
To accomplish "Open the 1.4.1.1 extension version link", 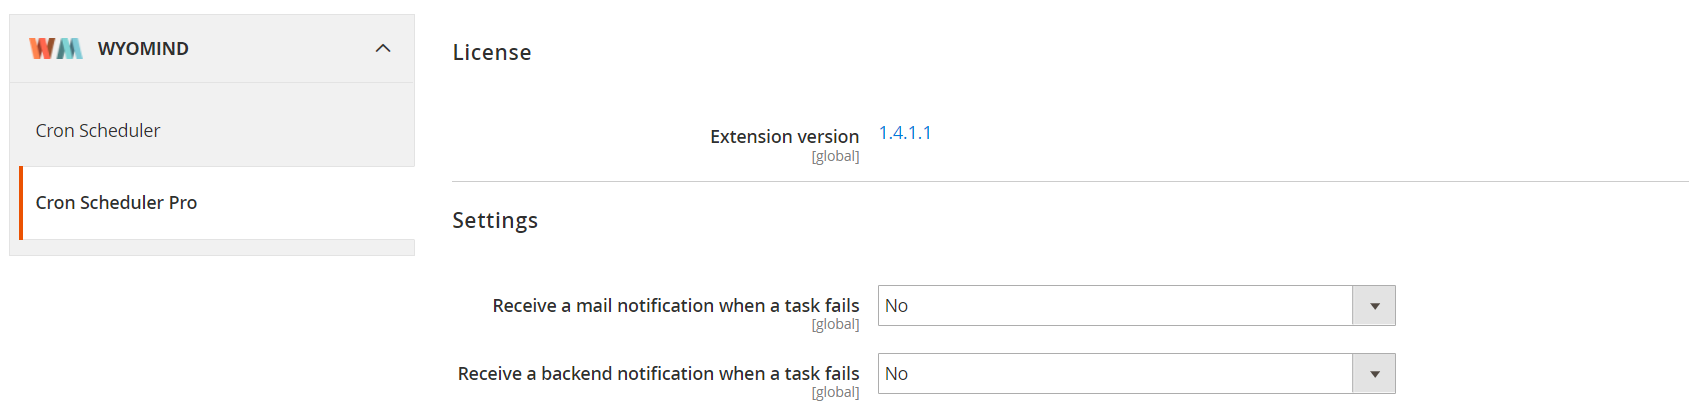I will pos(905,133).
